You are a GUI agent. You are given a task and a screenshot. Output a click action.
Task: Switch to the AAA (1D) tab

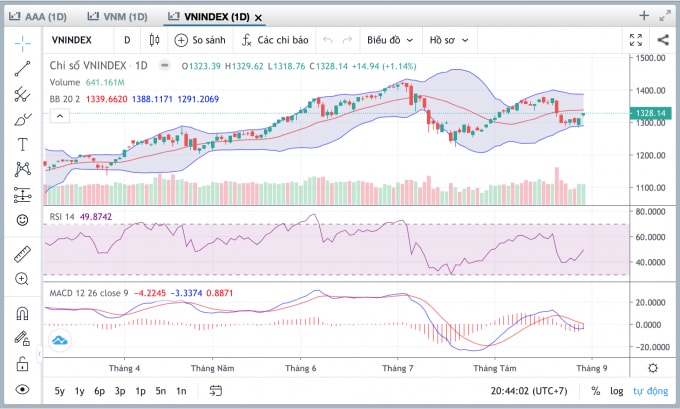point(38,17)
